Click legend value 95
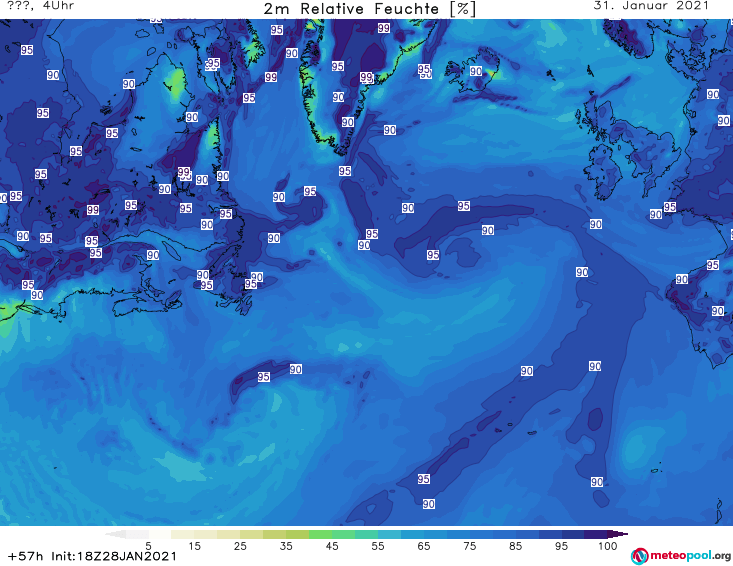This screenshot has height=566, width=733. click(x=561, y=546)
